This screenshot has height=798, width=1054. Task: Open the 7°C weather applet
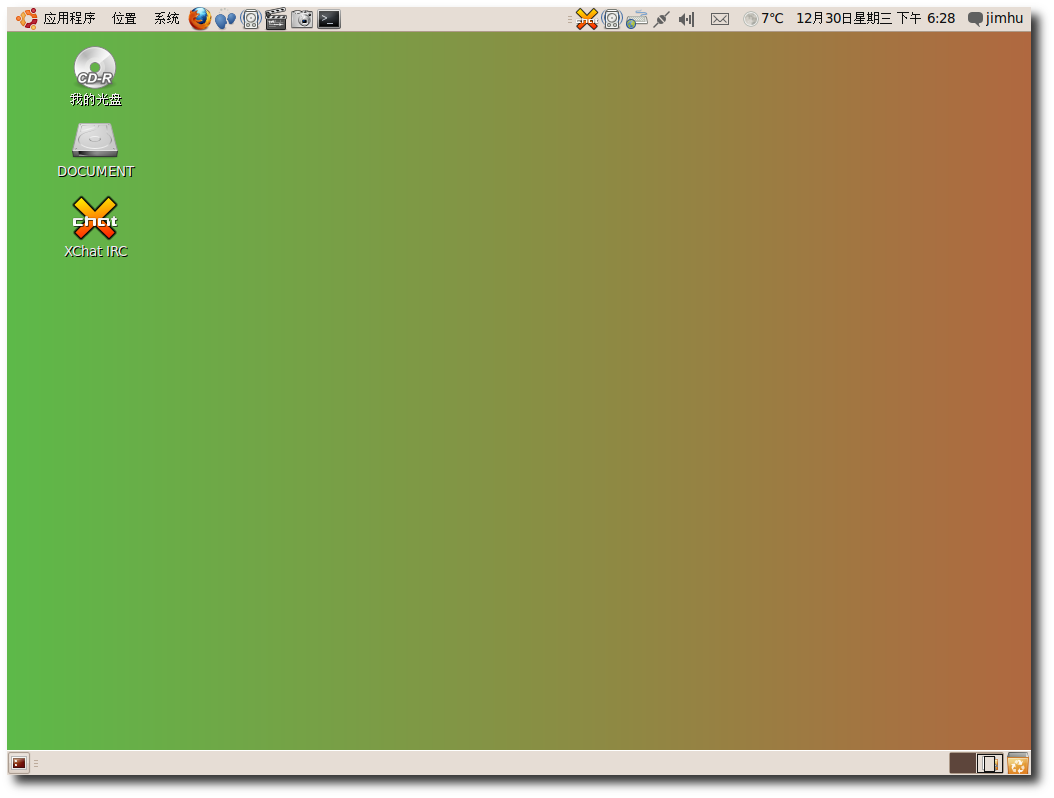coord(764,19)
